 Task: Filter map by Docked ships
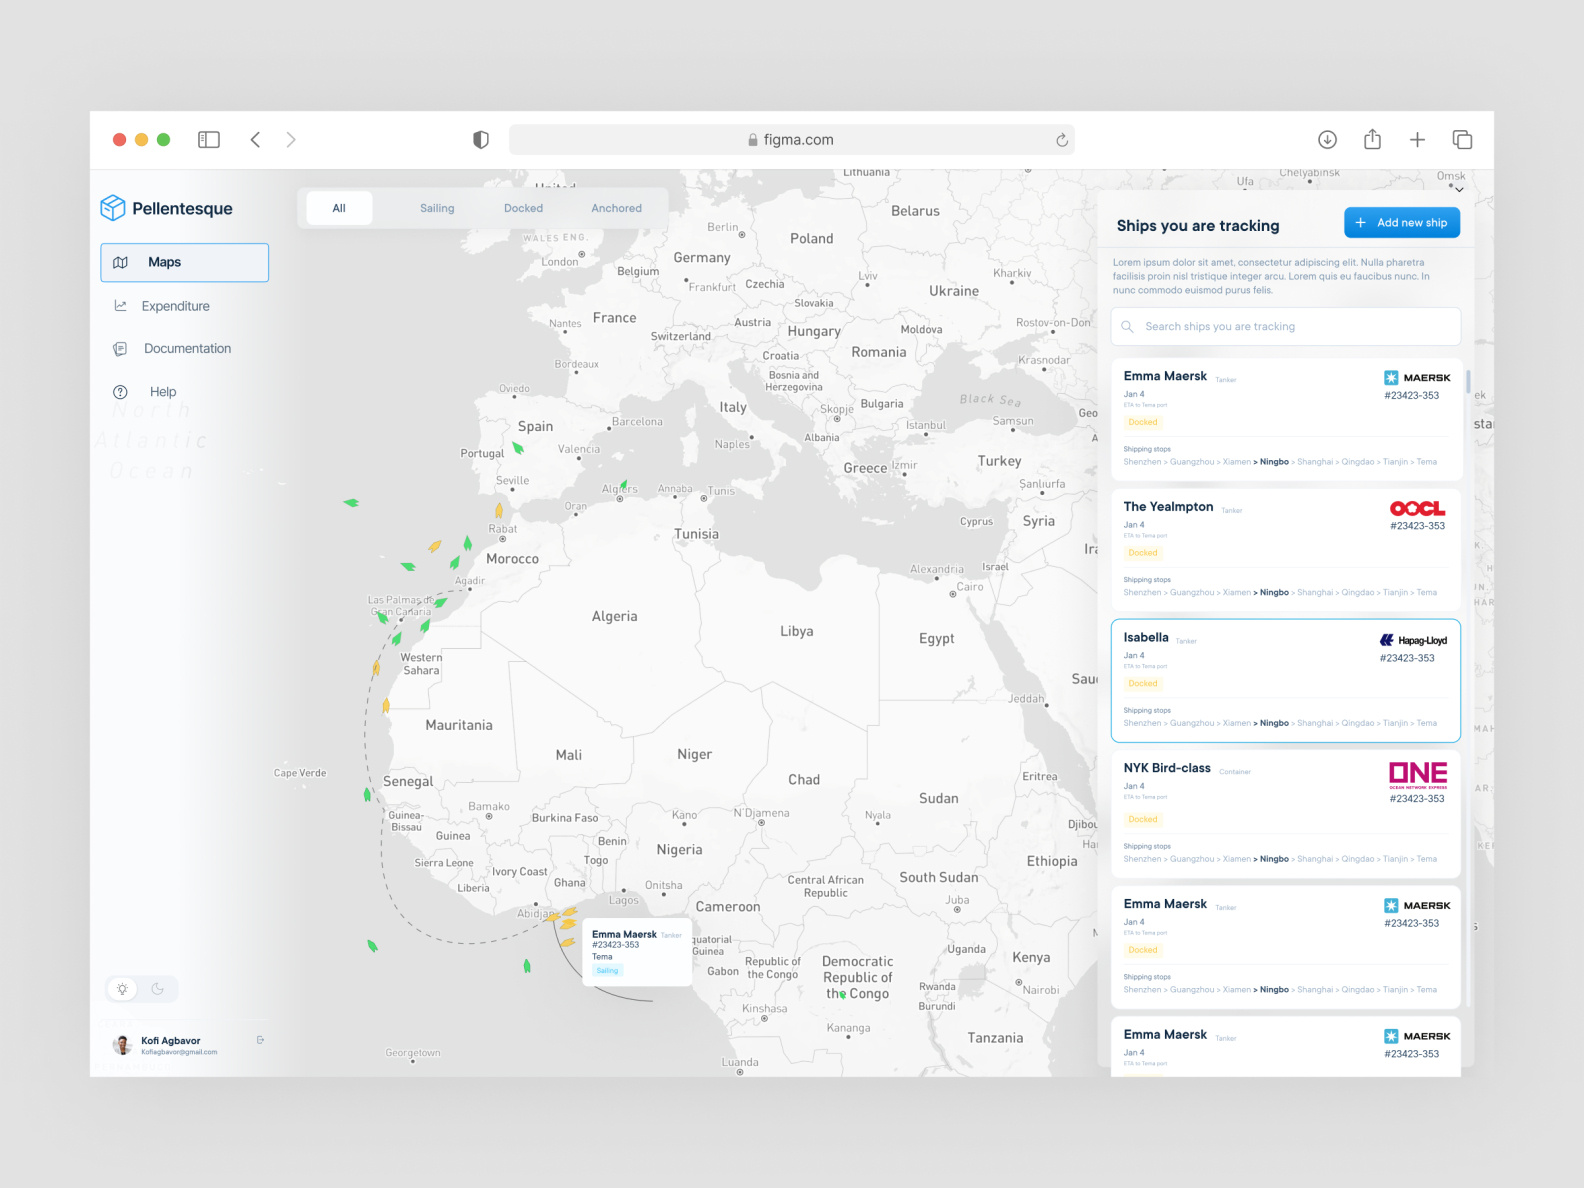[x=524, y=208]
